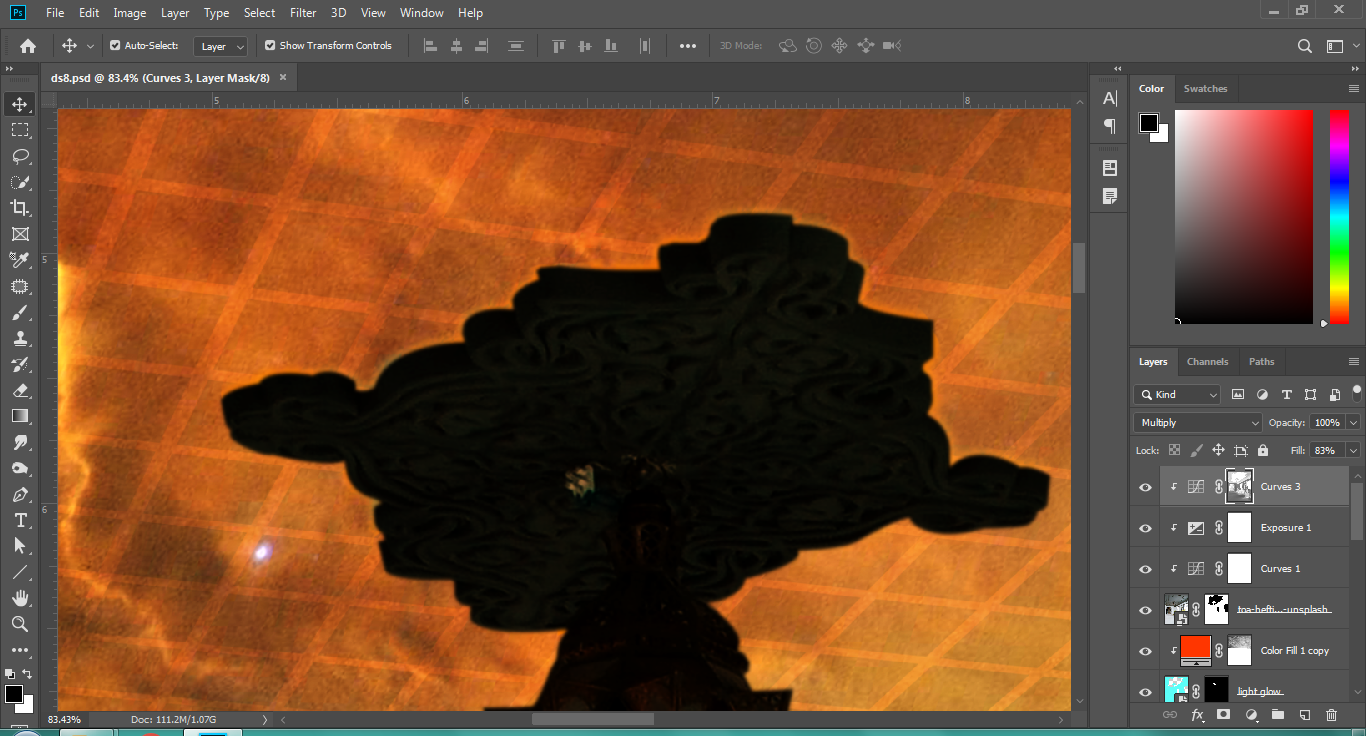Select the Smudge tool
The height and width of the screenshot is (736, 1366).
click(19, 442)
